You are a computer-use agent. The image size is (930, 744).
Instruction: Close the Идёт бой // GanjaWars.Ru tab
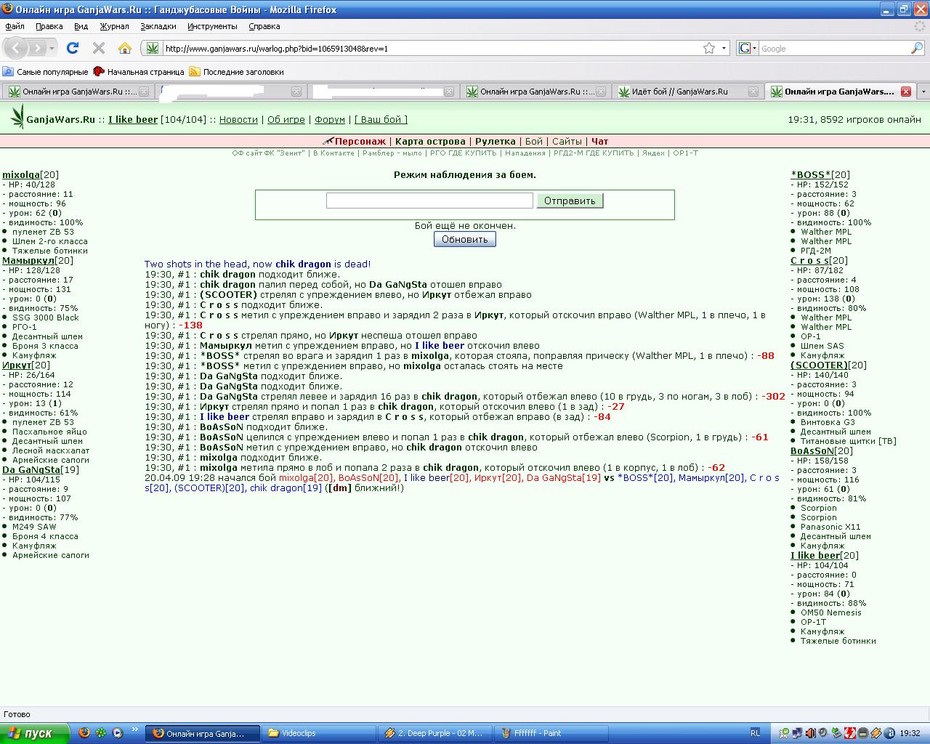[753, 91]
